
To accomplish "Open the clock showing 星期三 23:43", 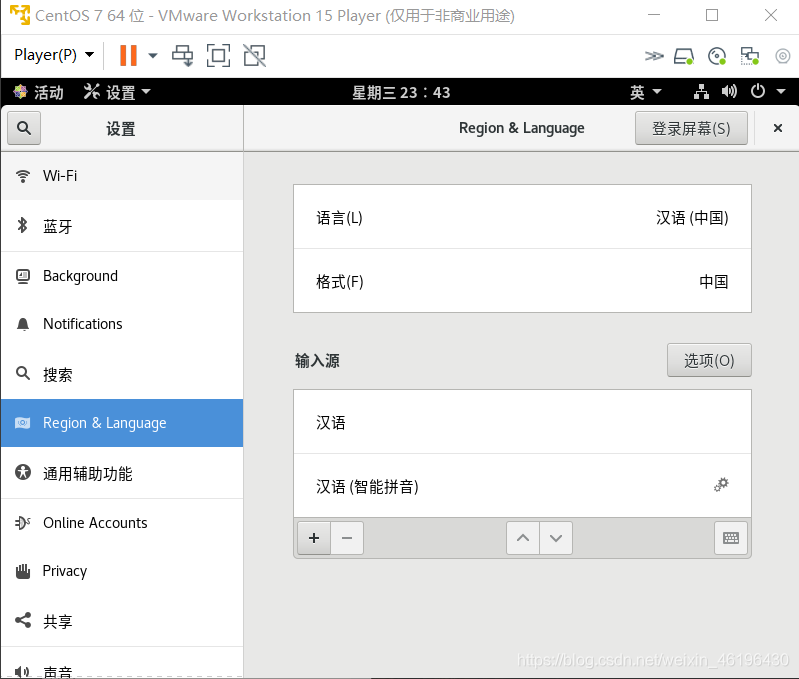I will [401, 92].
